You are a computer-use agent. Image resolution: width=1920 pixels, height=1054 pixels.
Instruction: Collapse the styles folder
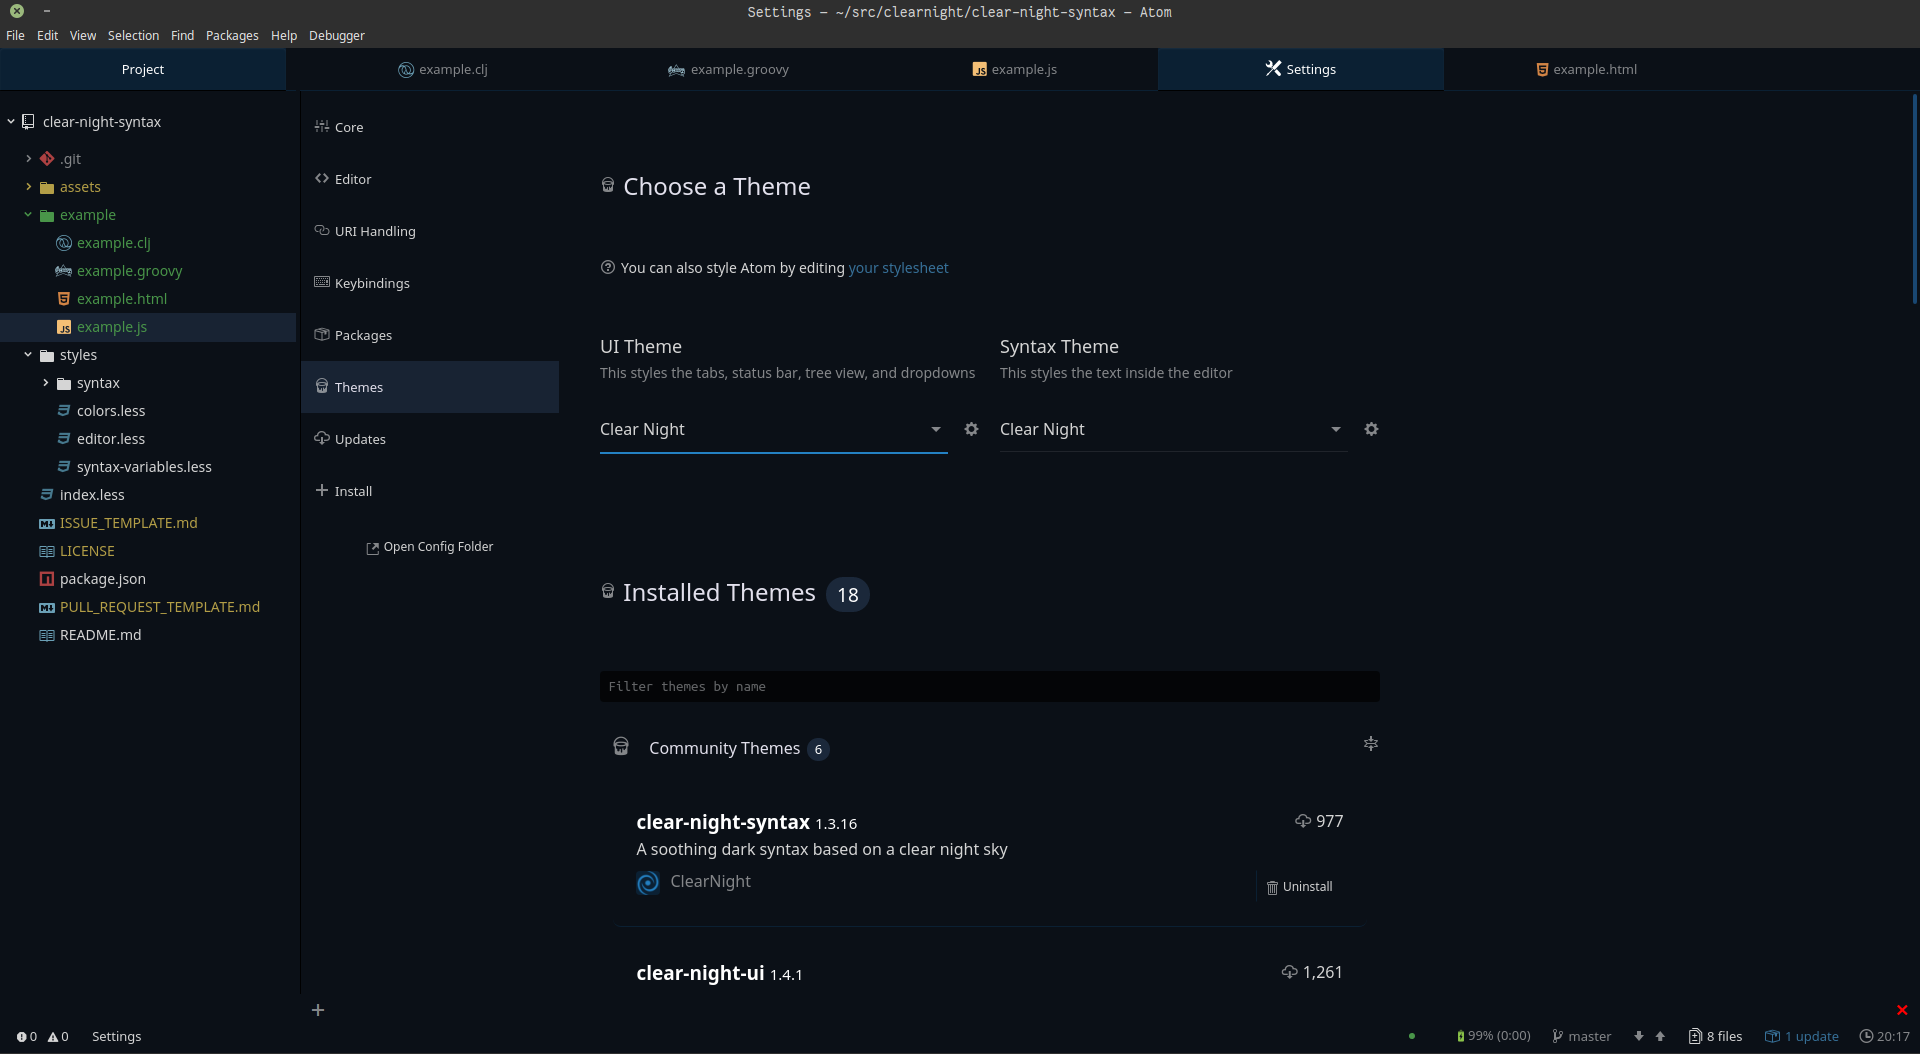coord(29,355)
